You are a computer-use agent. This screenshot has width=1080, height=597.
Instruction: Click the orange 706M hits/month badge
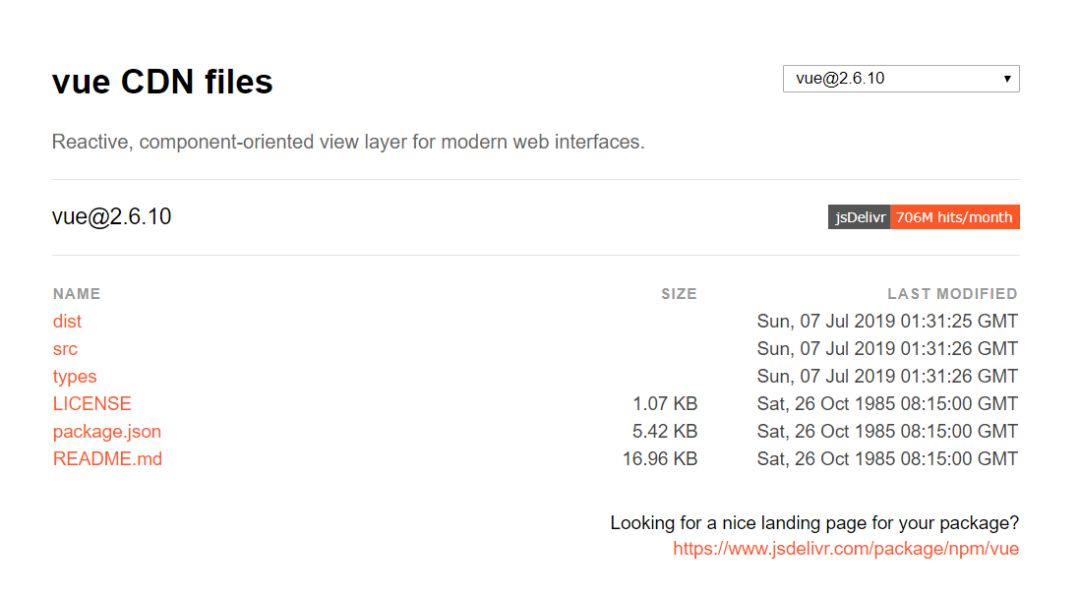(954, 217)
